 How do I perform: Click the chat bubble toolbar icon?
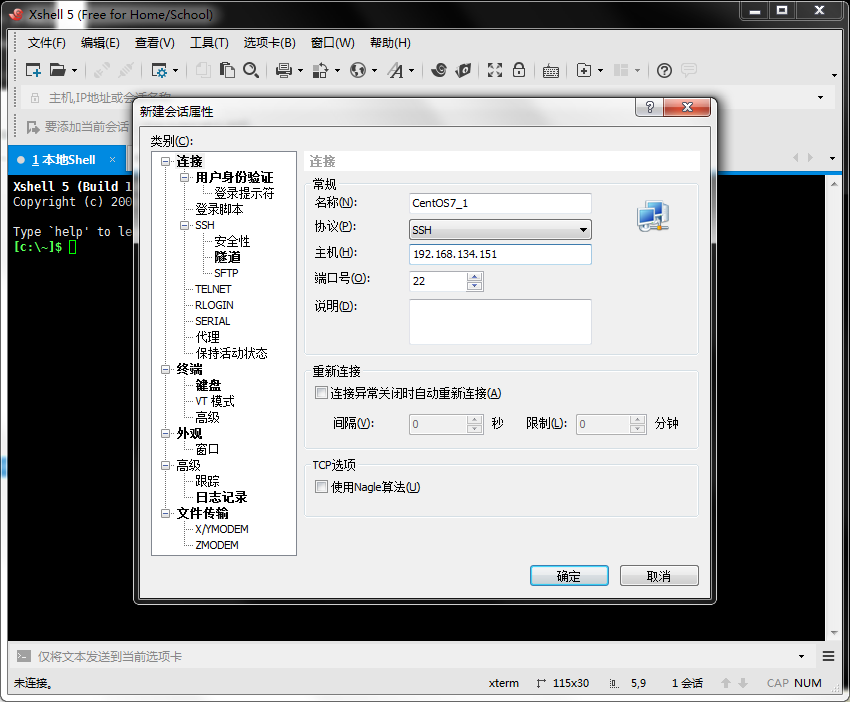(689, 70)
